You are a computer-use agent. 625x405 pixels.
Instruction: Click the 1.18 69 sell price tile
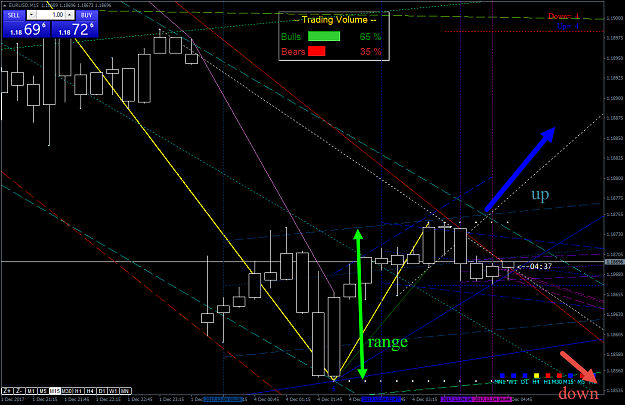27,29
